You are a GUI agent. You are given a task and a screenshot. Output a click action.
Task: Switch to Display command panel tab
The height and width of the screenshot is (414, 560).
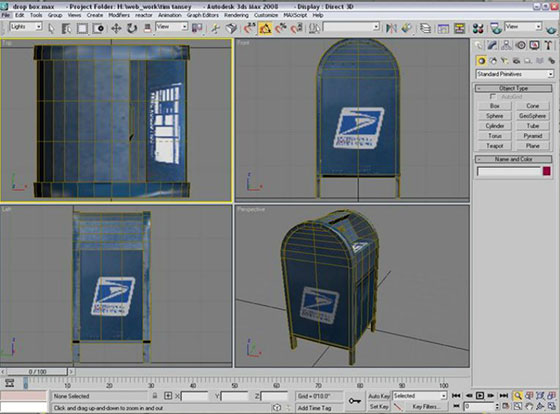pyautogui.click(x=534, y=45)
